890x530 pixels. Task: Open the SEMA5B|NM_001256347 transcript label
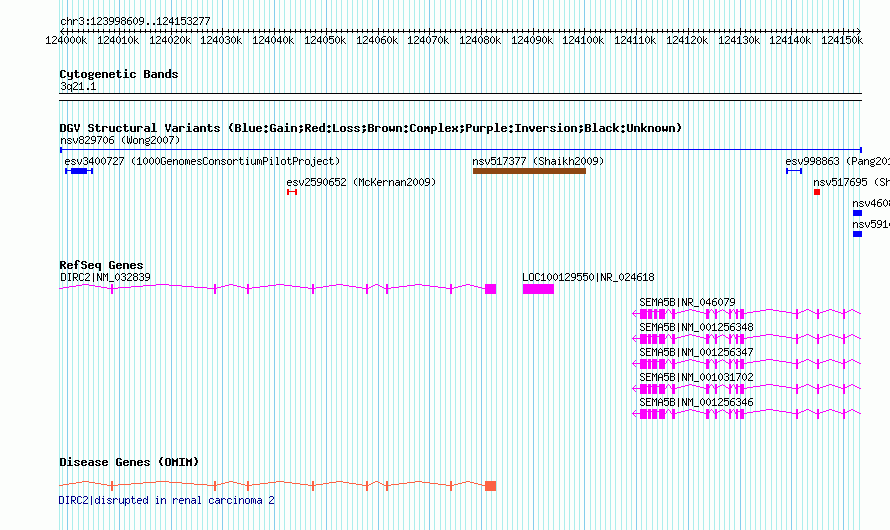tap(696, 352)
